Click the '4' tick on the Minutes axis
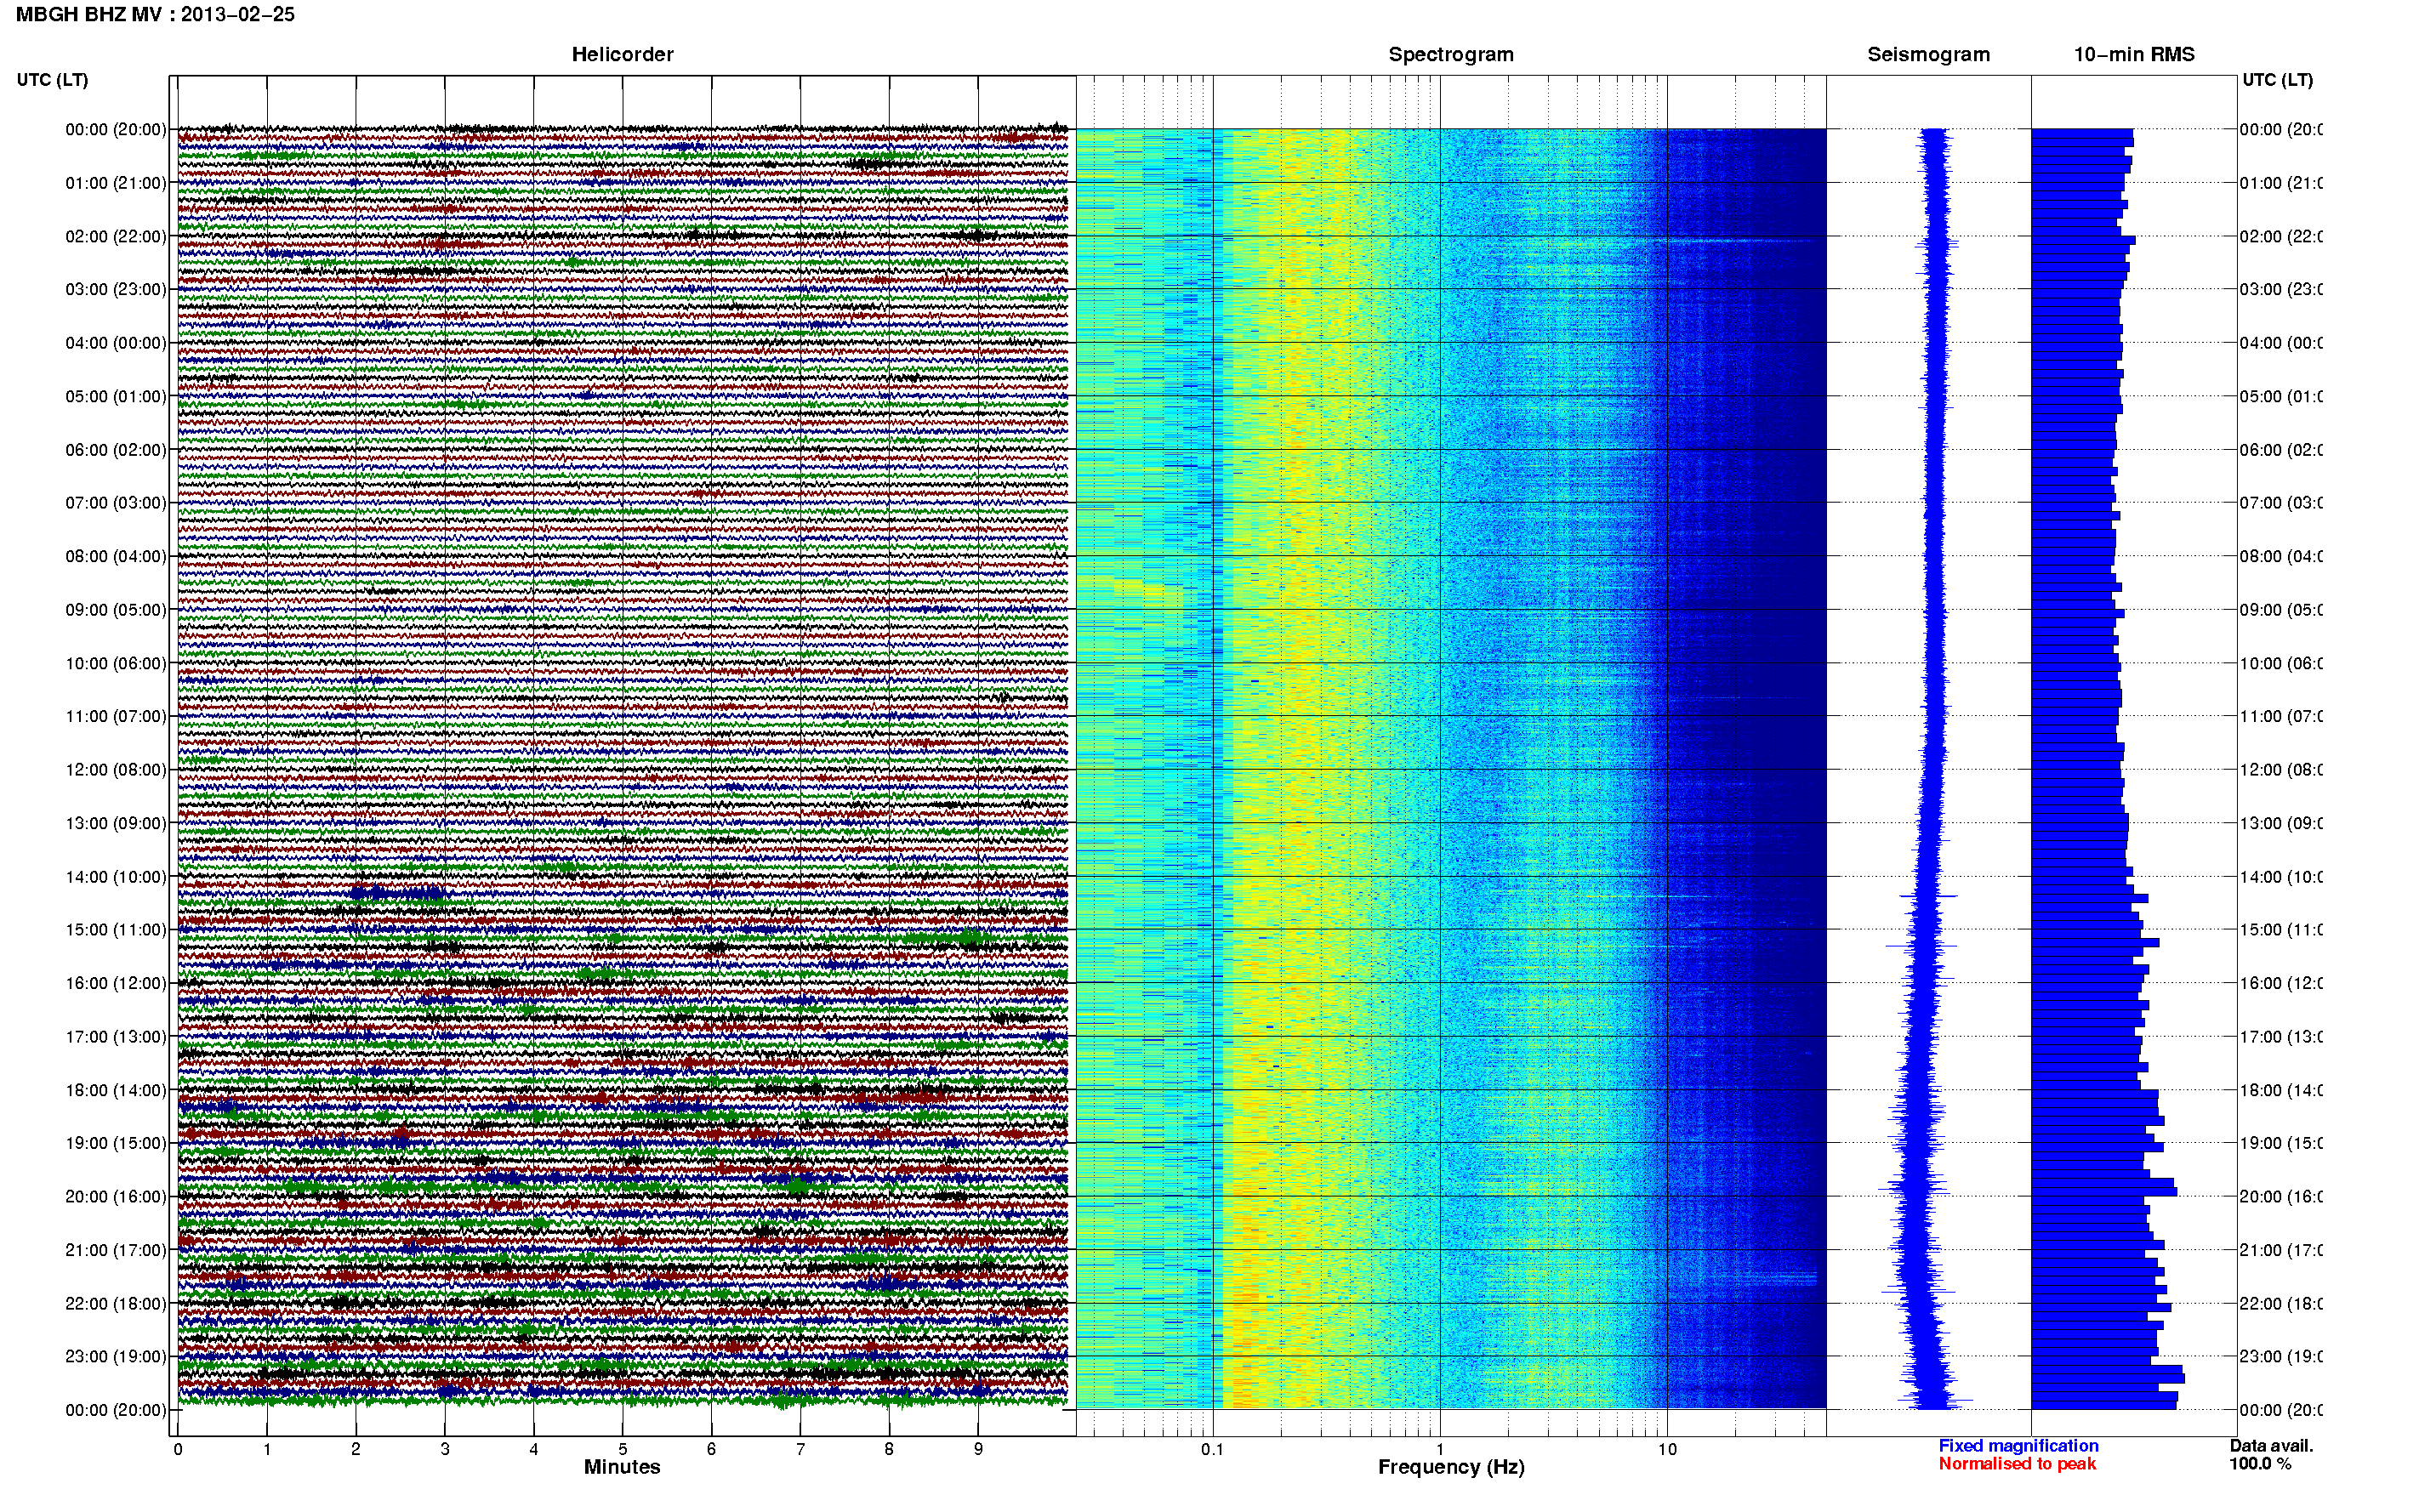 (x=534, y=1449)
